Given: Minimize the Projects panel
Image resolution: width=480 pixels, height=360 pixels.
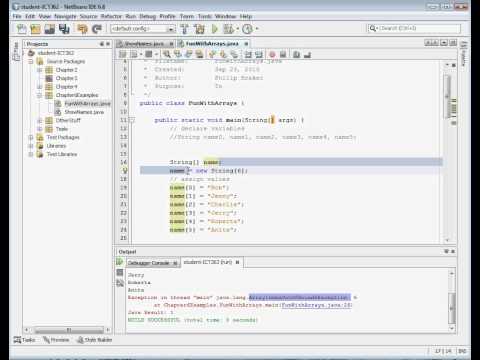Looking at the screenshot, I should (x=102, y=44).
